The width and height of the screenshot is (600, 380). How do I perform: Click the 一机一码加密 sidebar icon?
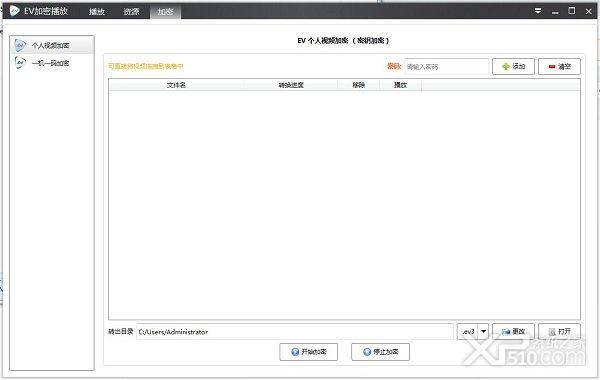point(20,62)
